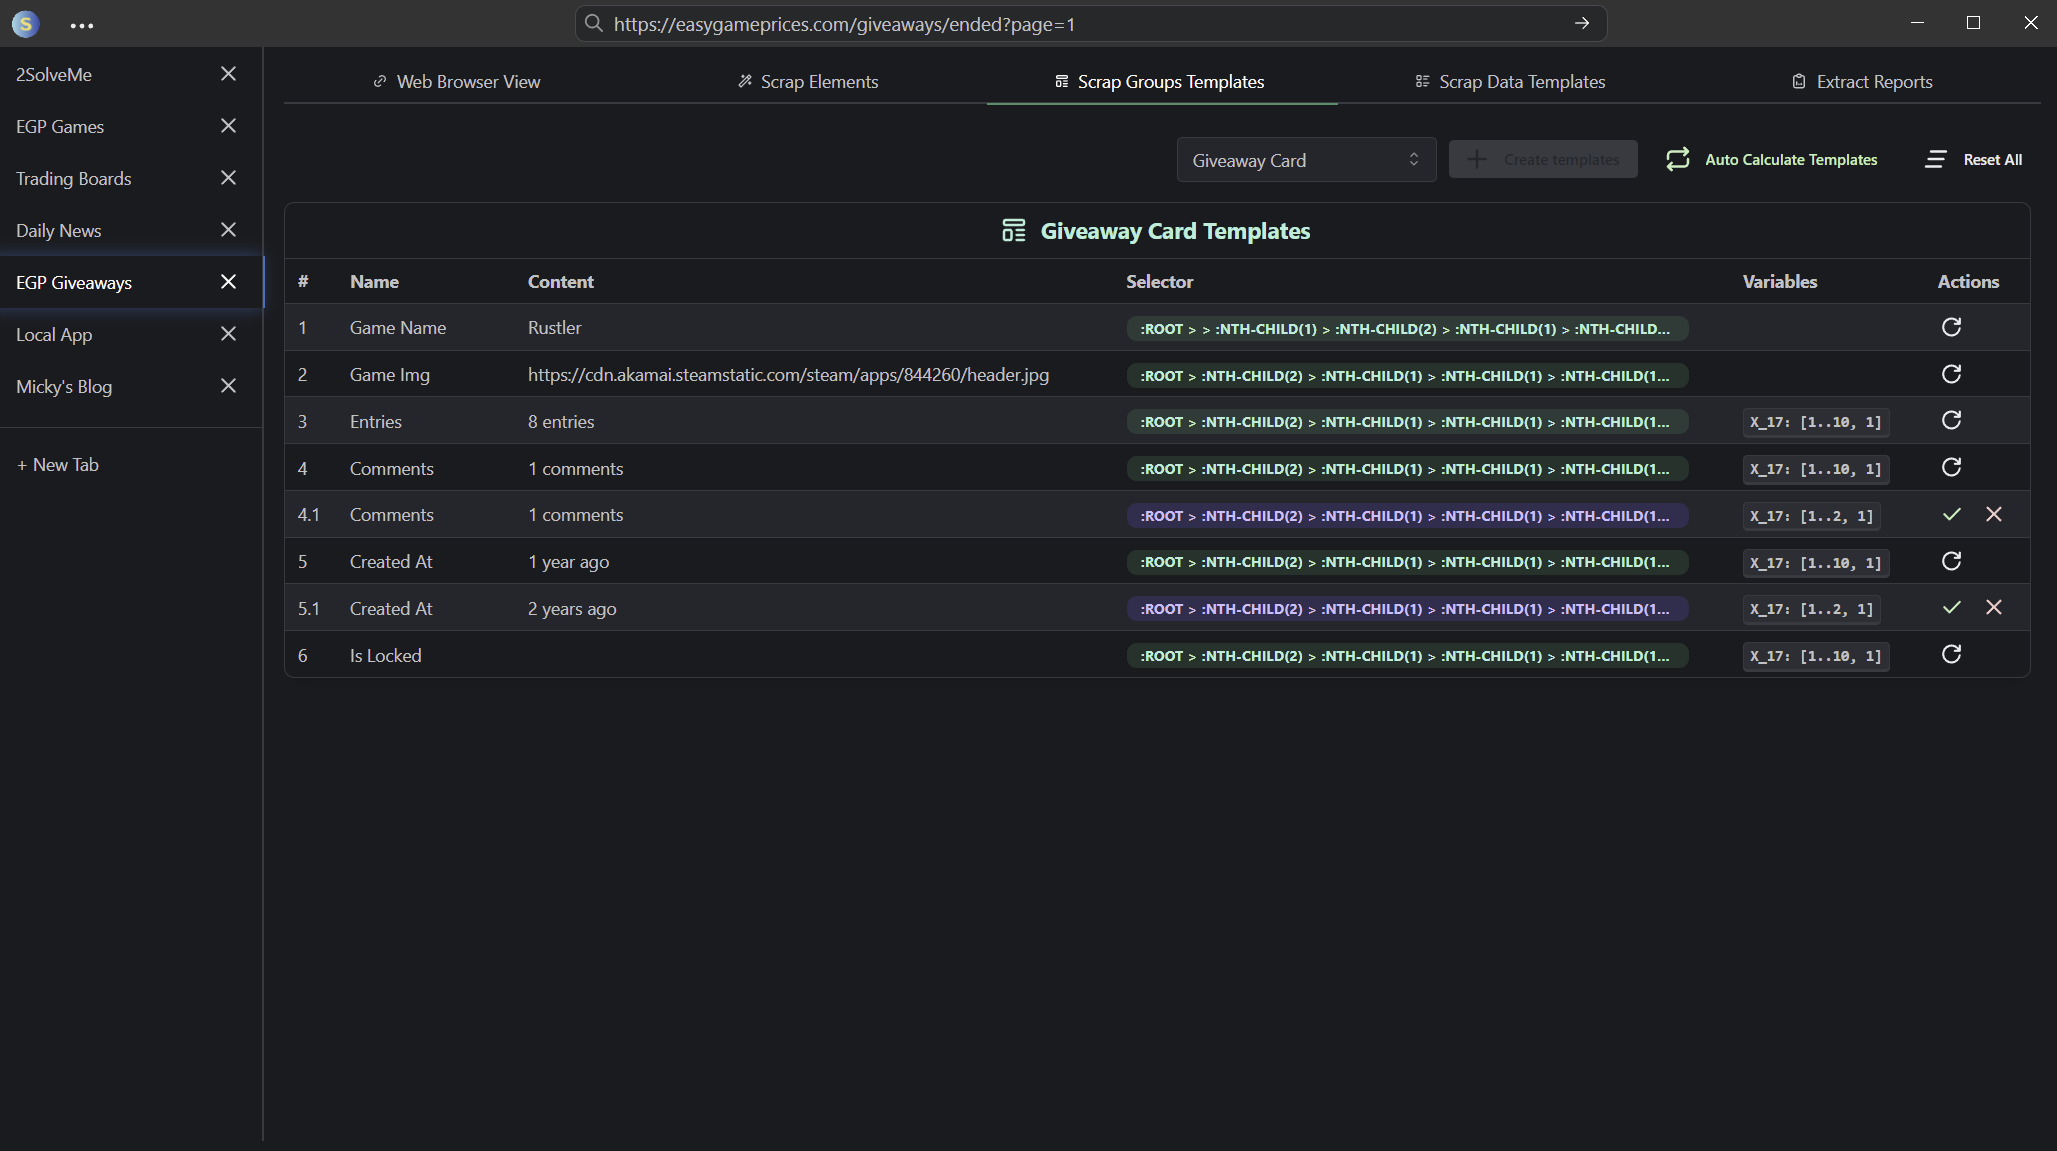Screen dimensions: 2057x1151
Task: Select the EGP Games sidebar tab
Action: coord(60,127)
